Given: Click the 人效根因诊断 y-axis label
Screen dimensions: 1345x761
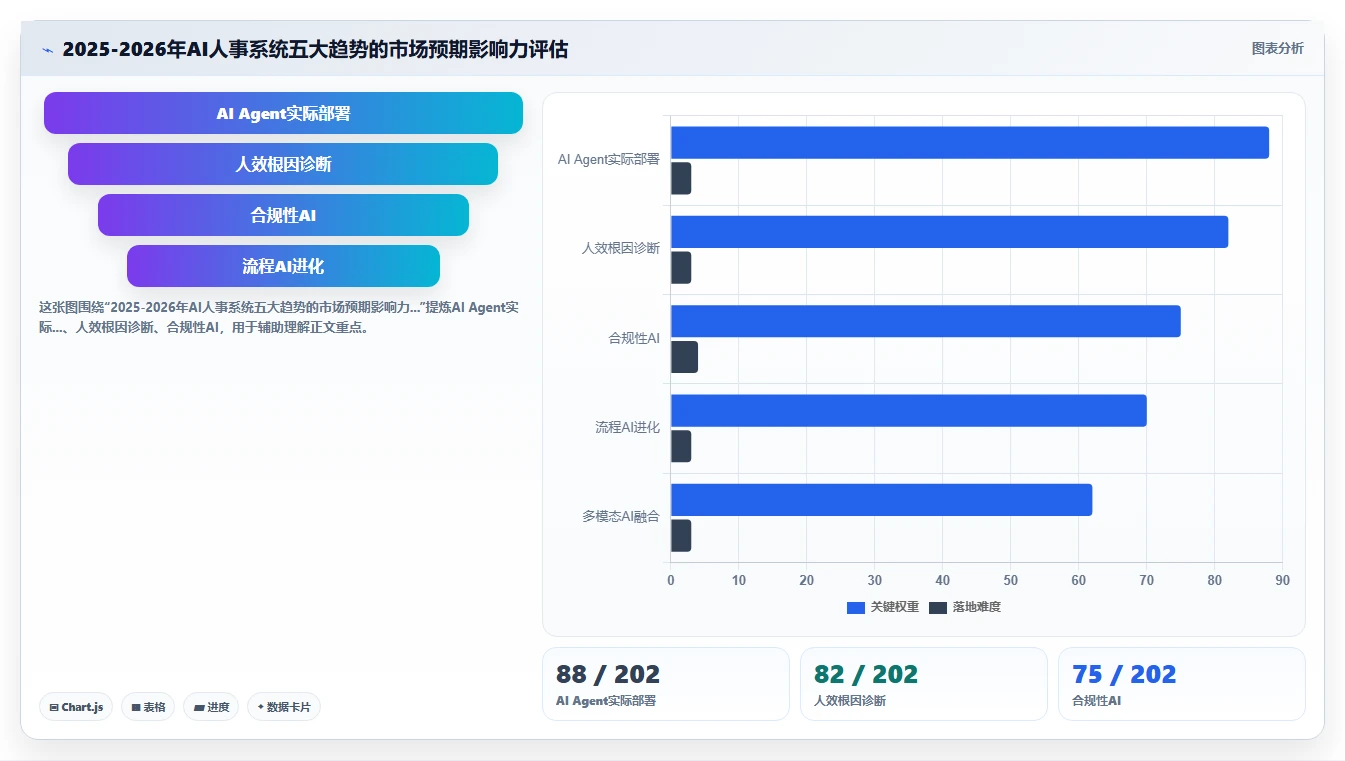Looking at the screenshot, I should pyautogui.click(x=621, y=248).
